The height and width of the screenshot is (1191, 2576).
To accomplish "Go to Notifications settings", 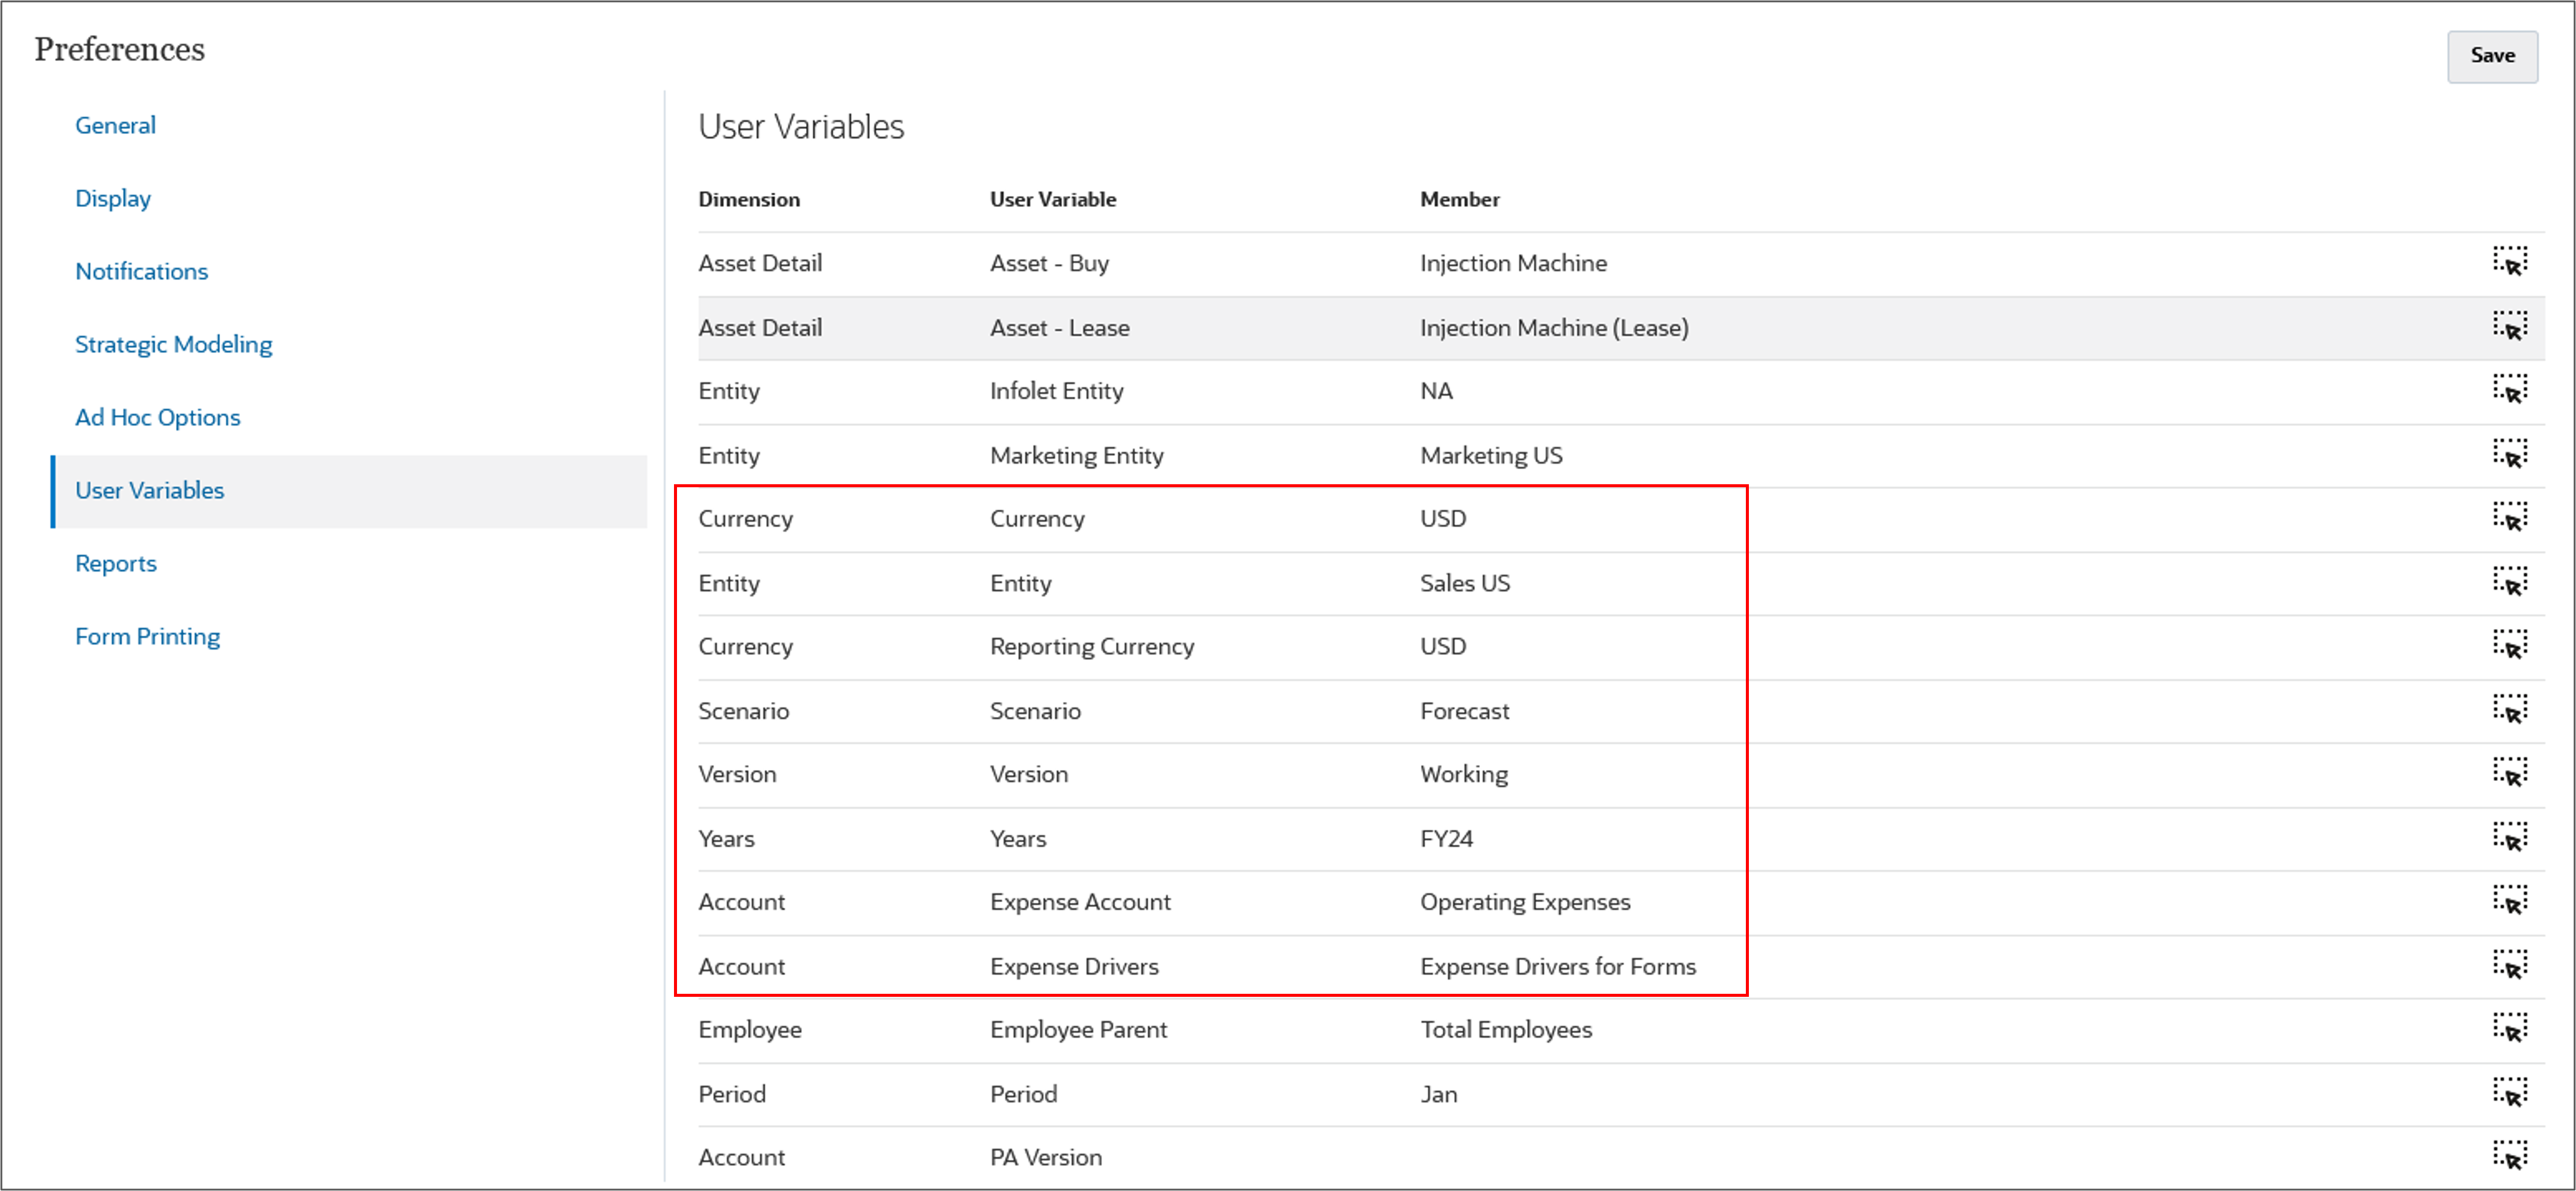I will [141, 271].
